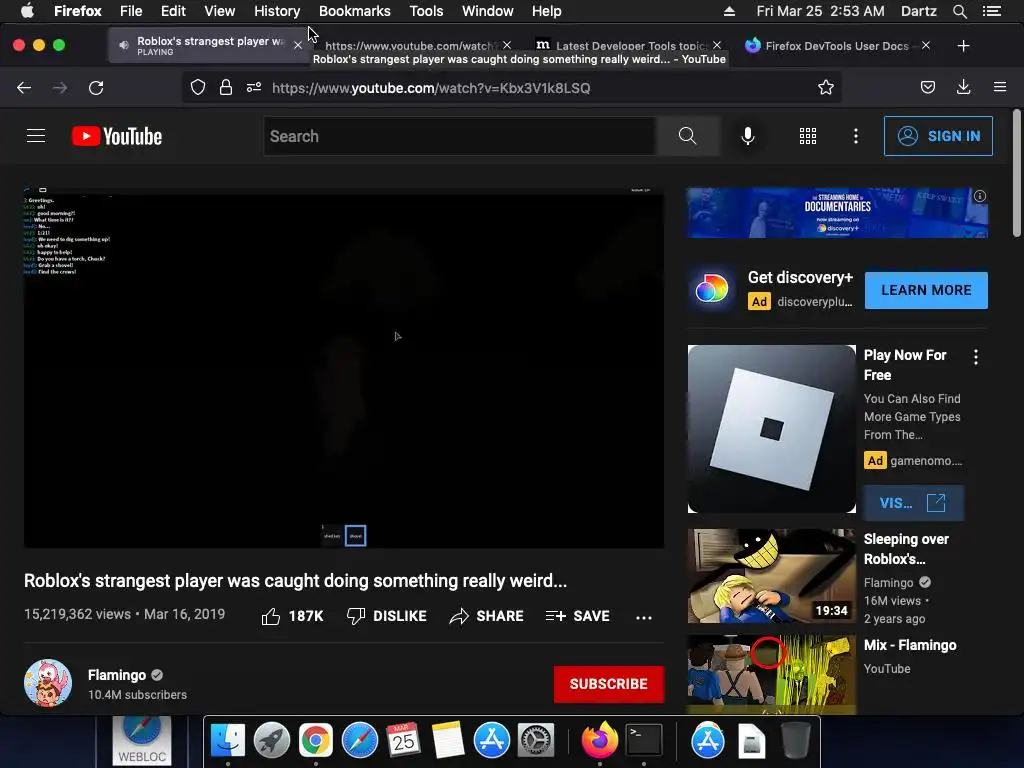Screen dimensions: 1024x768
Task: Open the Mix - Flamingo thumbnail
Action: tap(771, 674)
